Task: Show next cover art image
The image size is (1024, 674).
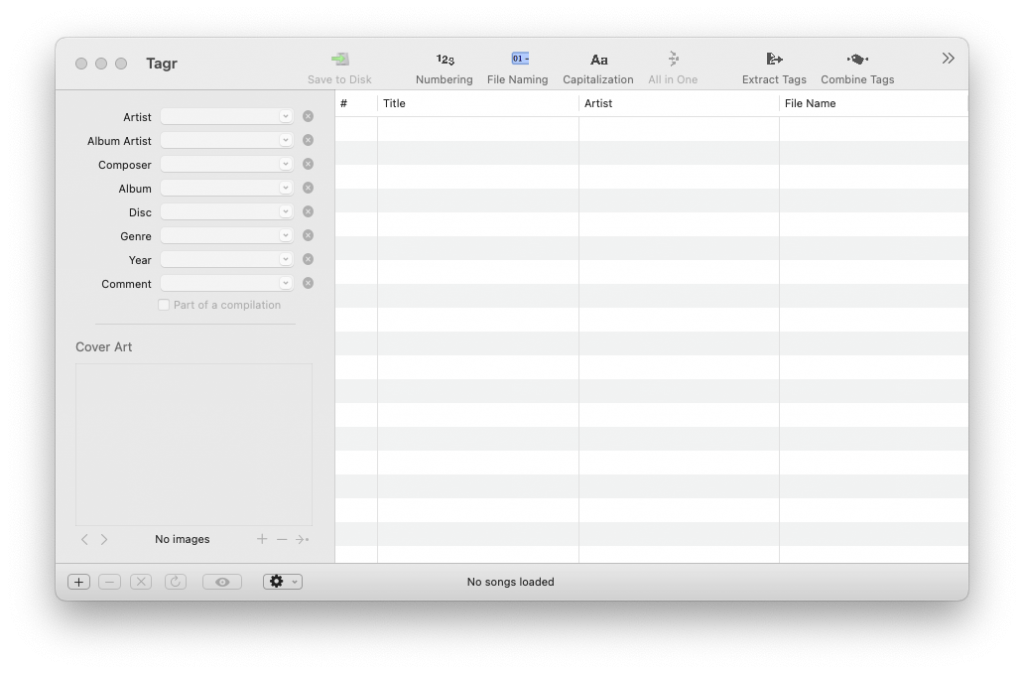Action: click(x=104, y=539)
